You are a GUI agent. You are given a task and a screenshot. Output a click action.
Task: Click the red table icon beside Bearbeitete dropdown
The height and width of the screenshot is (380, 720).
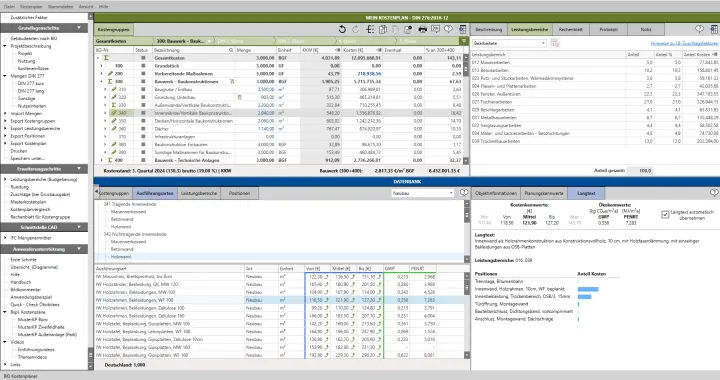click(555, 43)
